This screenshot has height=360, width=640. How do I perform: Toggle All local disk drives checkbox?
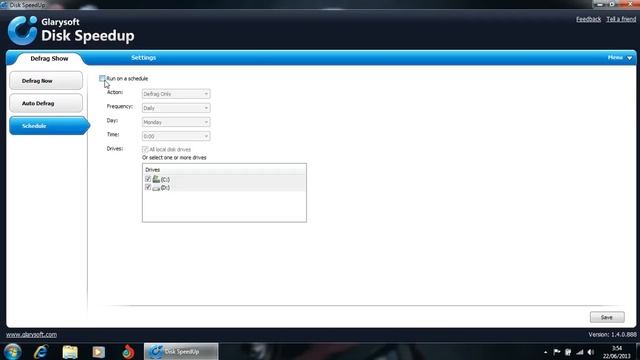coord(145,149)
